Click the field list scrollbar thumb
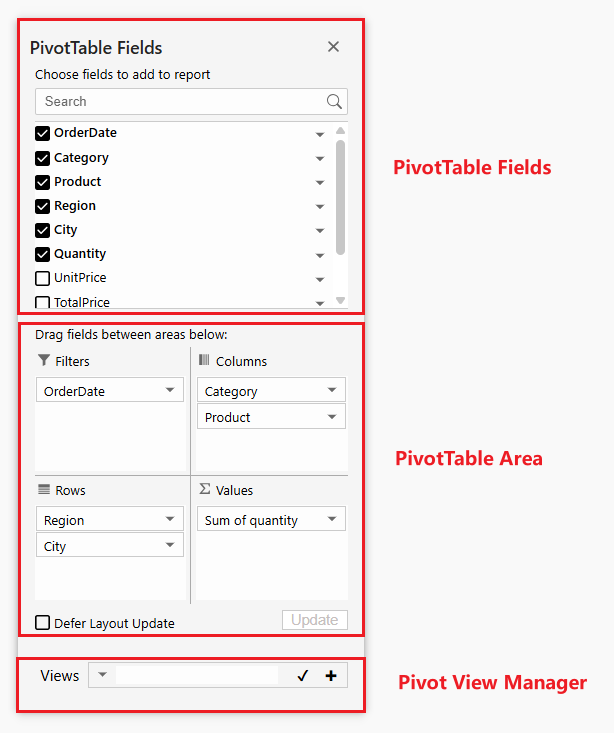This screenshot has height=733, width=614. [340, 197]
